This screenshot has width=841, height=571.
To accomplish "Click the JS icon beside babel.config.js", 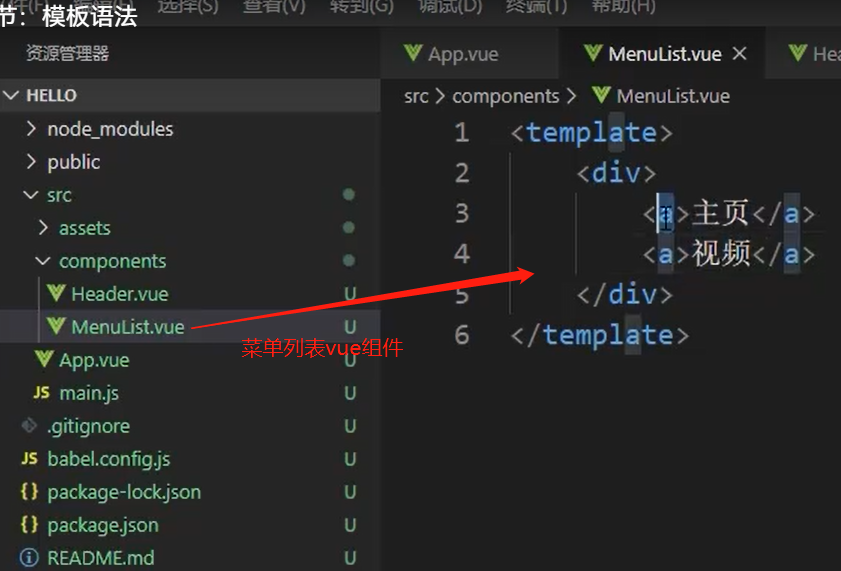I will (29, 459).
